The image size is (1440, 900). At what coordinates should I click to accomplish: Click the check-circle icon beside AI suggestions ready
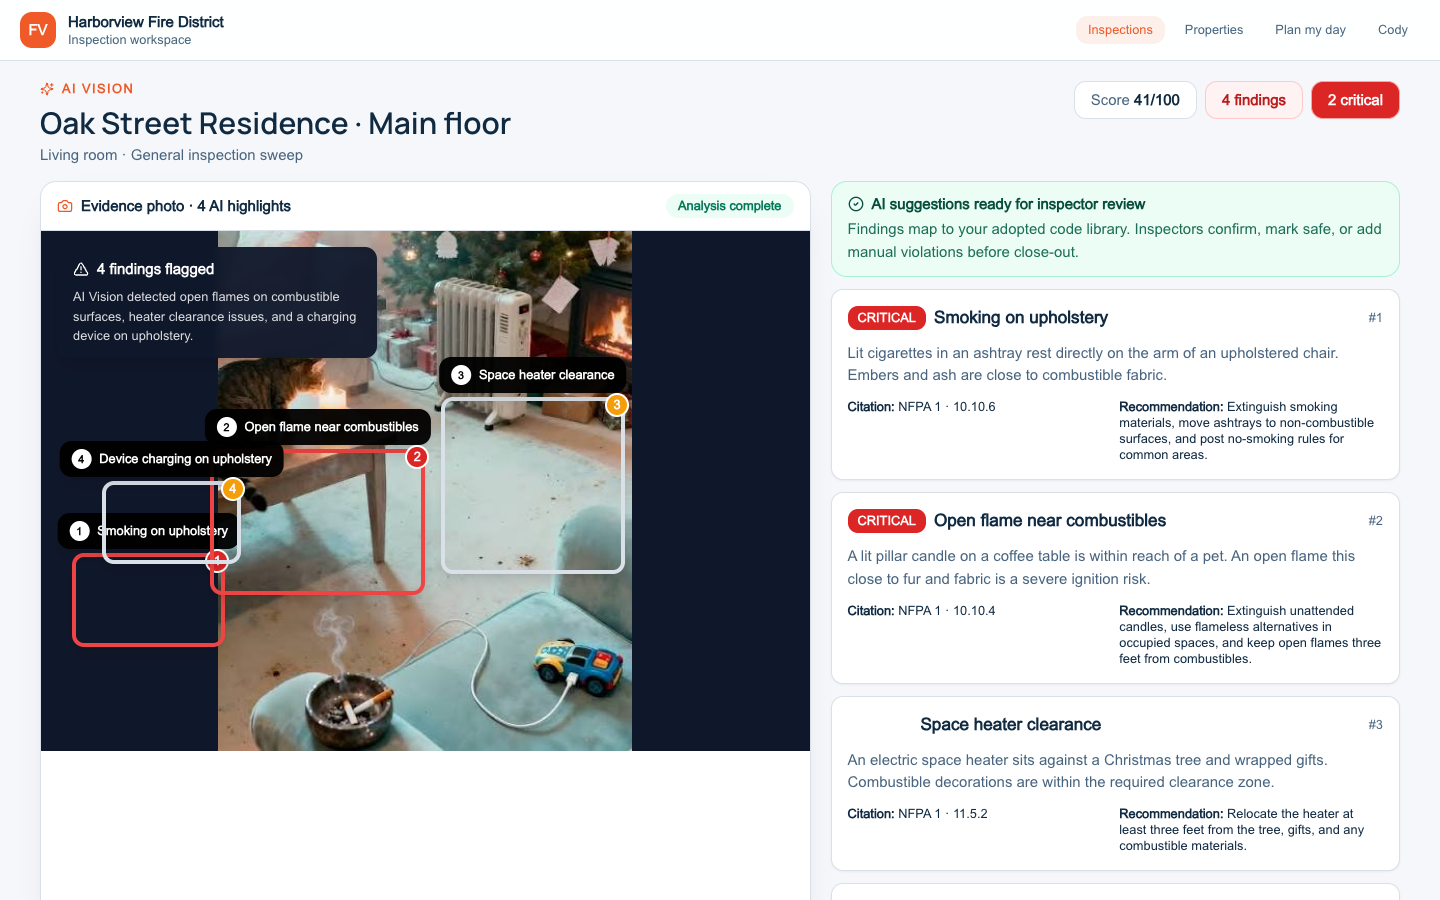click(x=856, y=204)
